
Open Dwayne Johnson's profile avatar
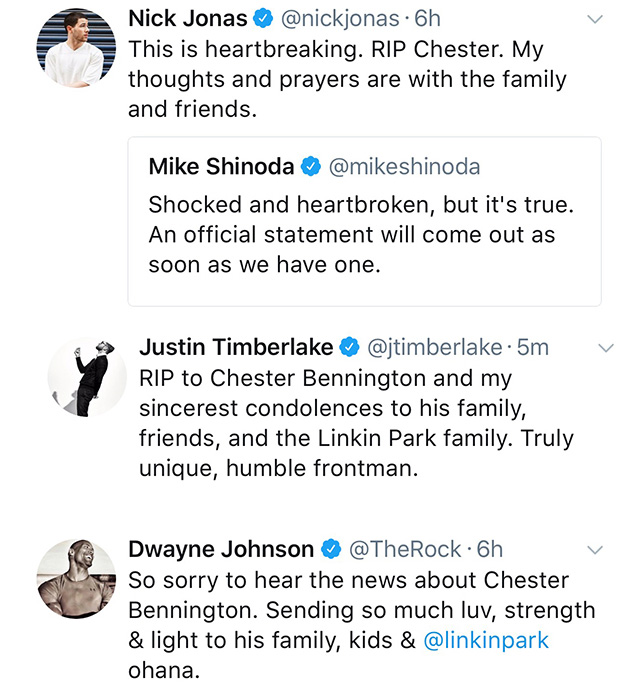coord(76,579)
